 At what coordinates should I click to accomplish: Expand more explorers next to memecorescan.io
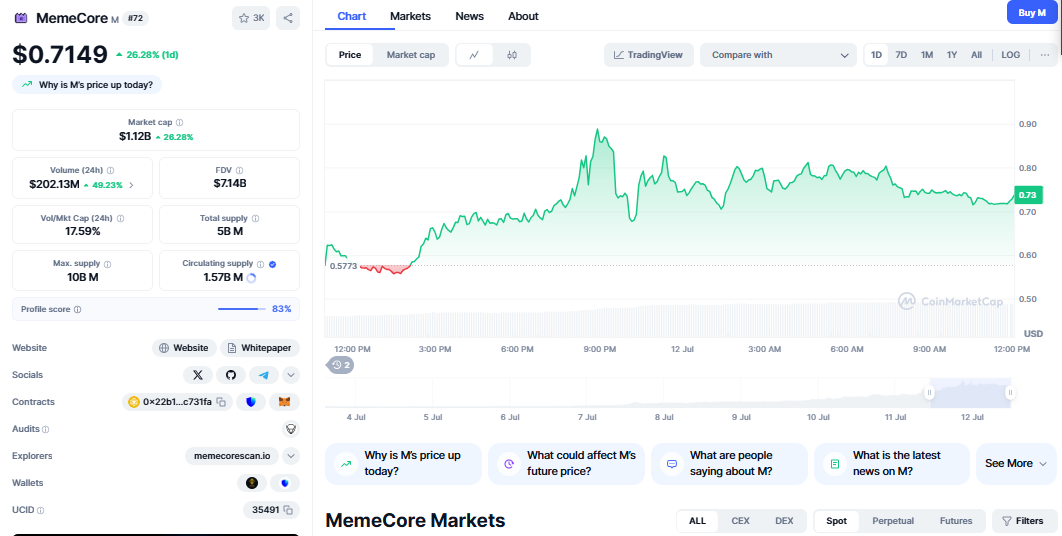[291, 456]
